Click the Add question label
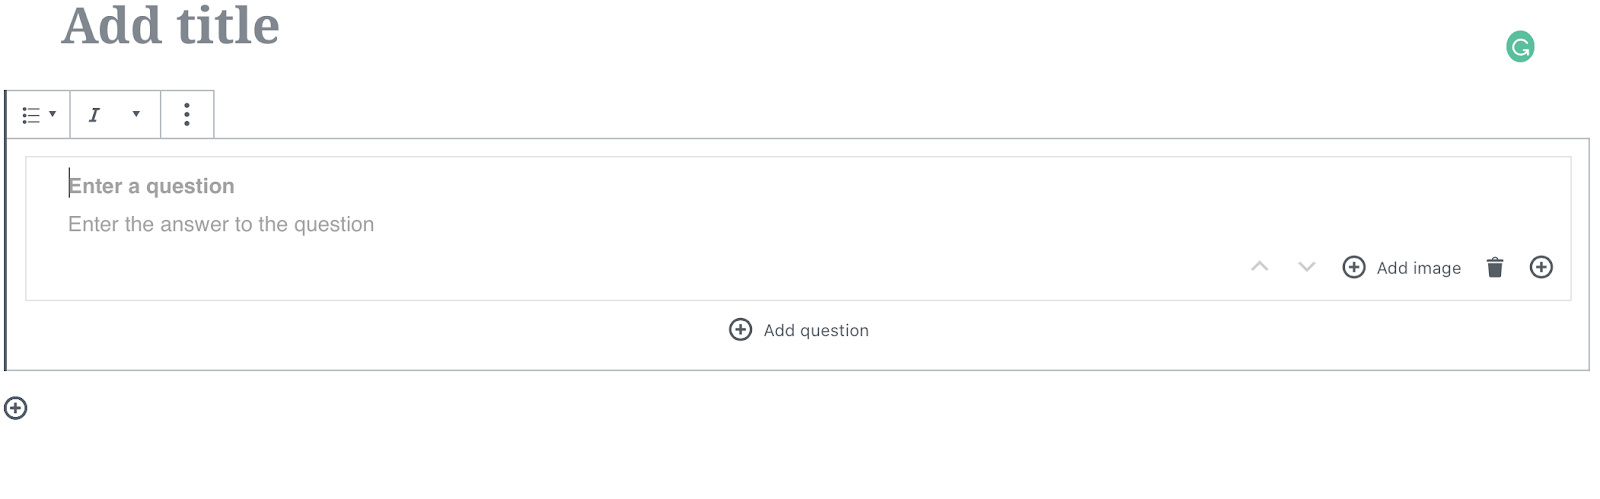 pyautogui.click(x=816, y=331)
